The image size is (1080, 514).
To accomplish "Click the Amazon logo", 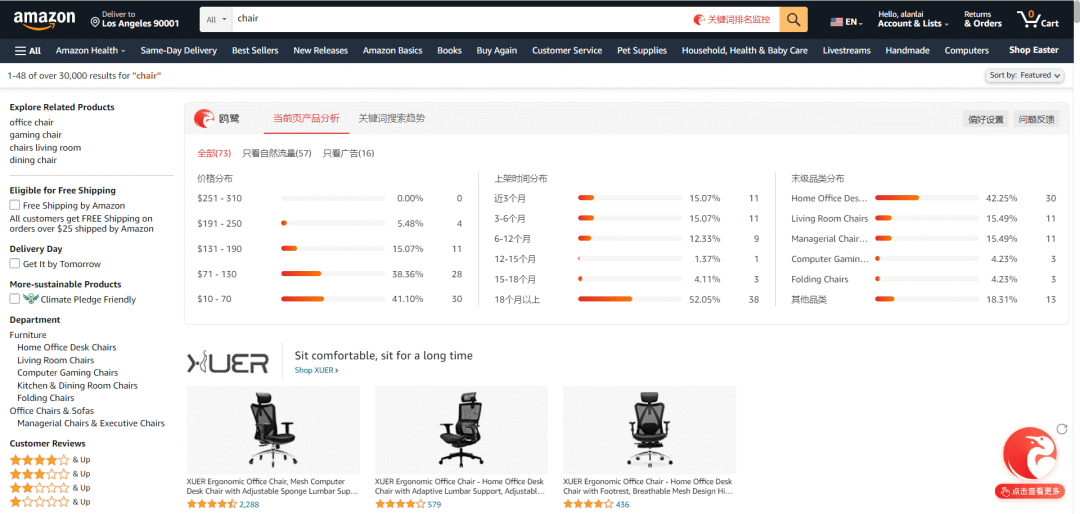I will pos(44,18).
